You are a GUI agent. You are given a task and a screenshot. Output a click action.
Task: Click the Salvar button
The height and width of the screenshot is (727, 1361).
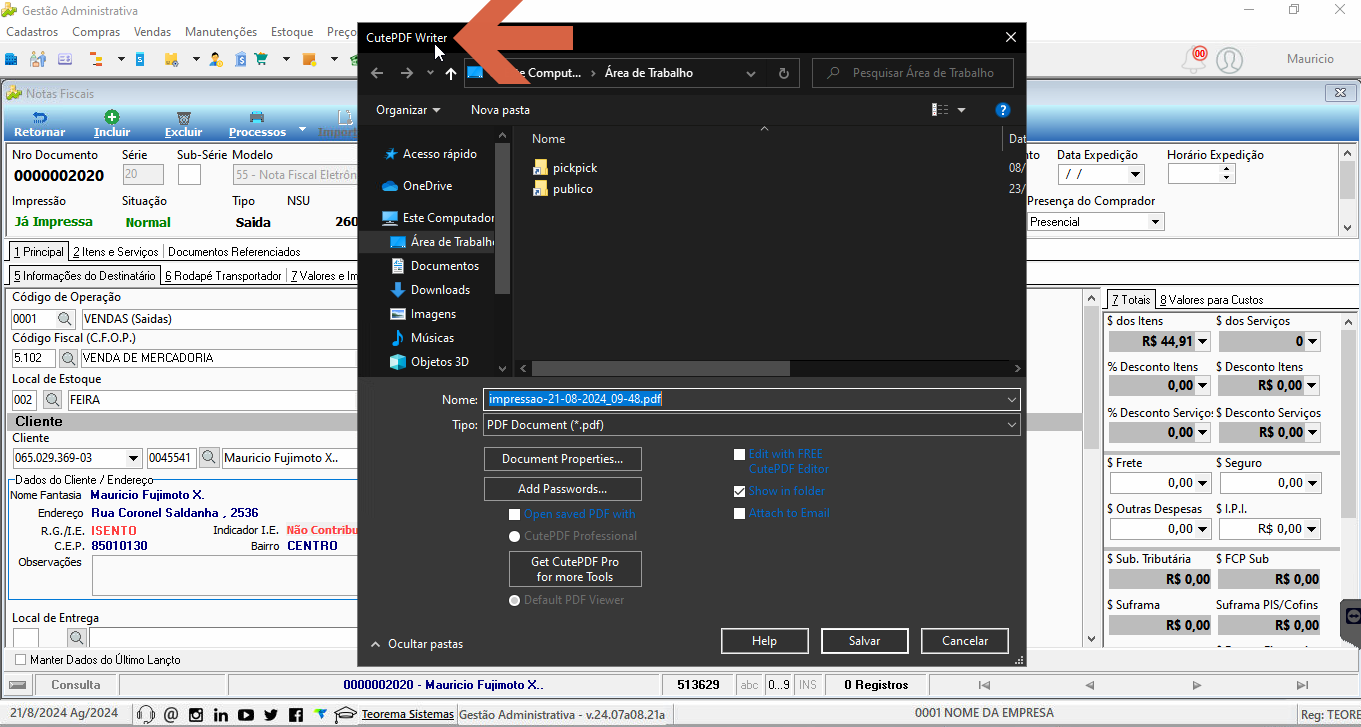click(865, 641)
